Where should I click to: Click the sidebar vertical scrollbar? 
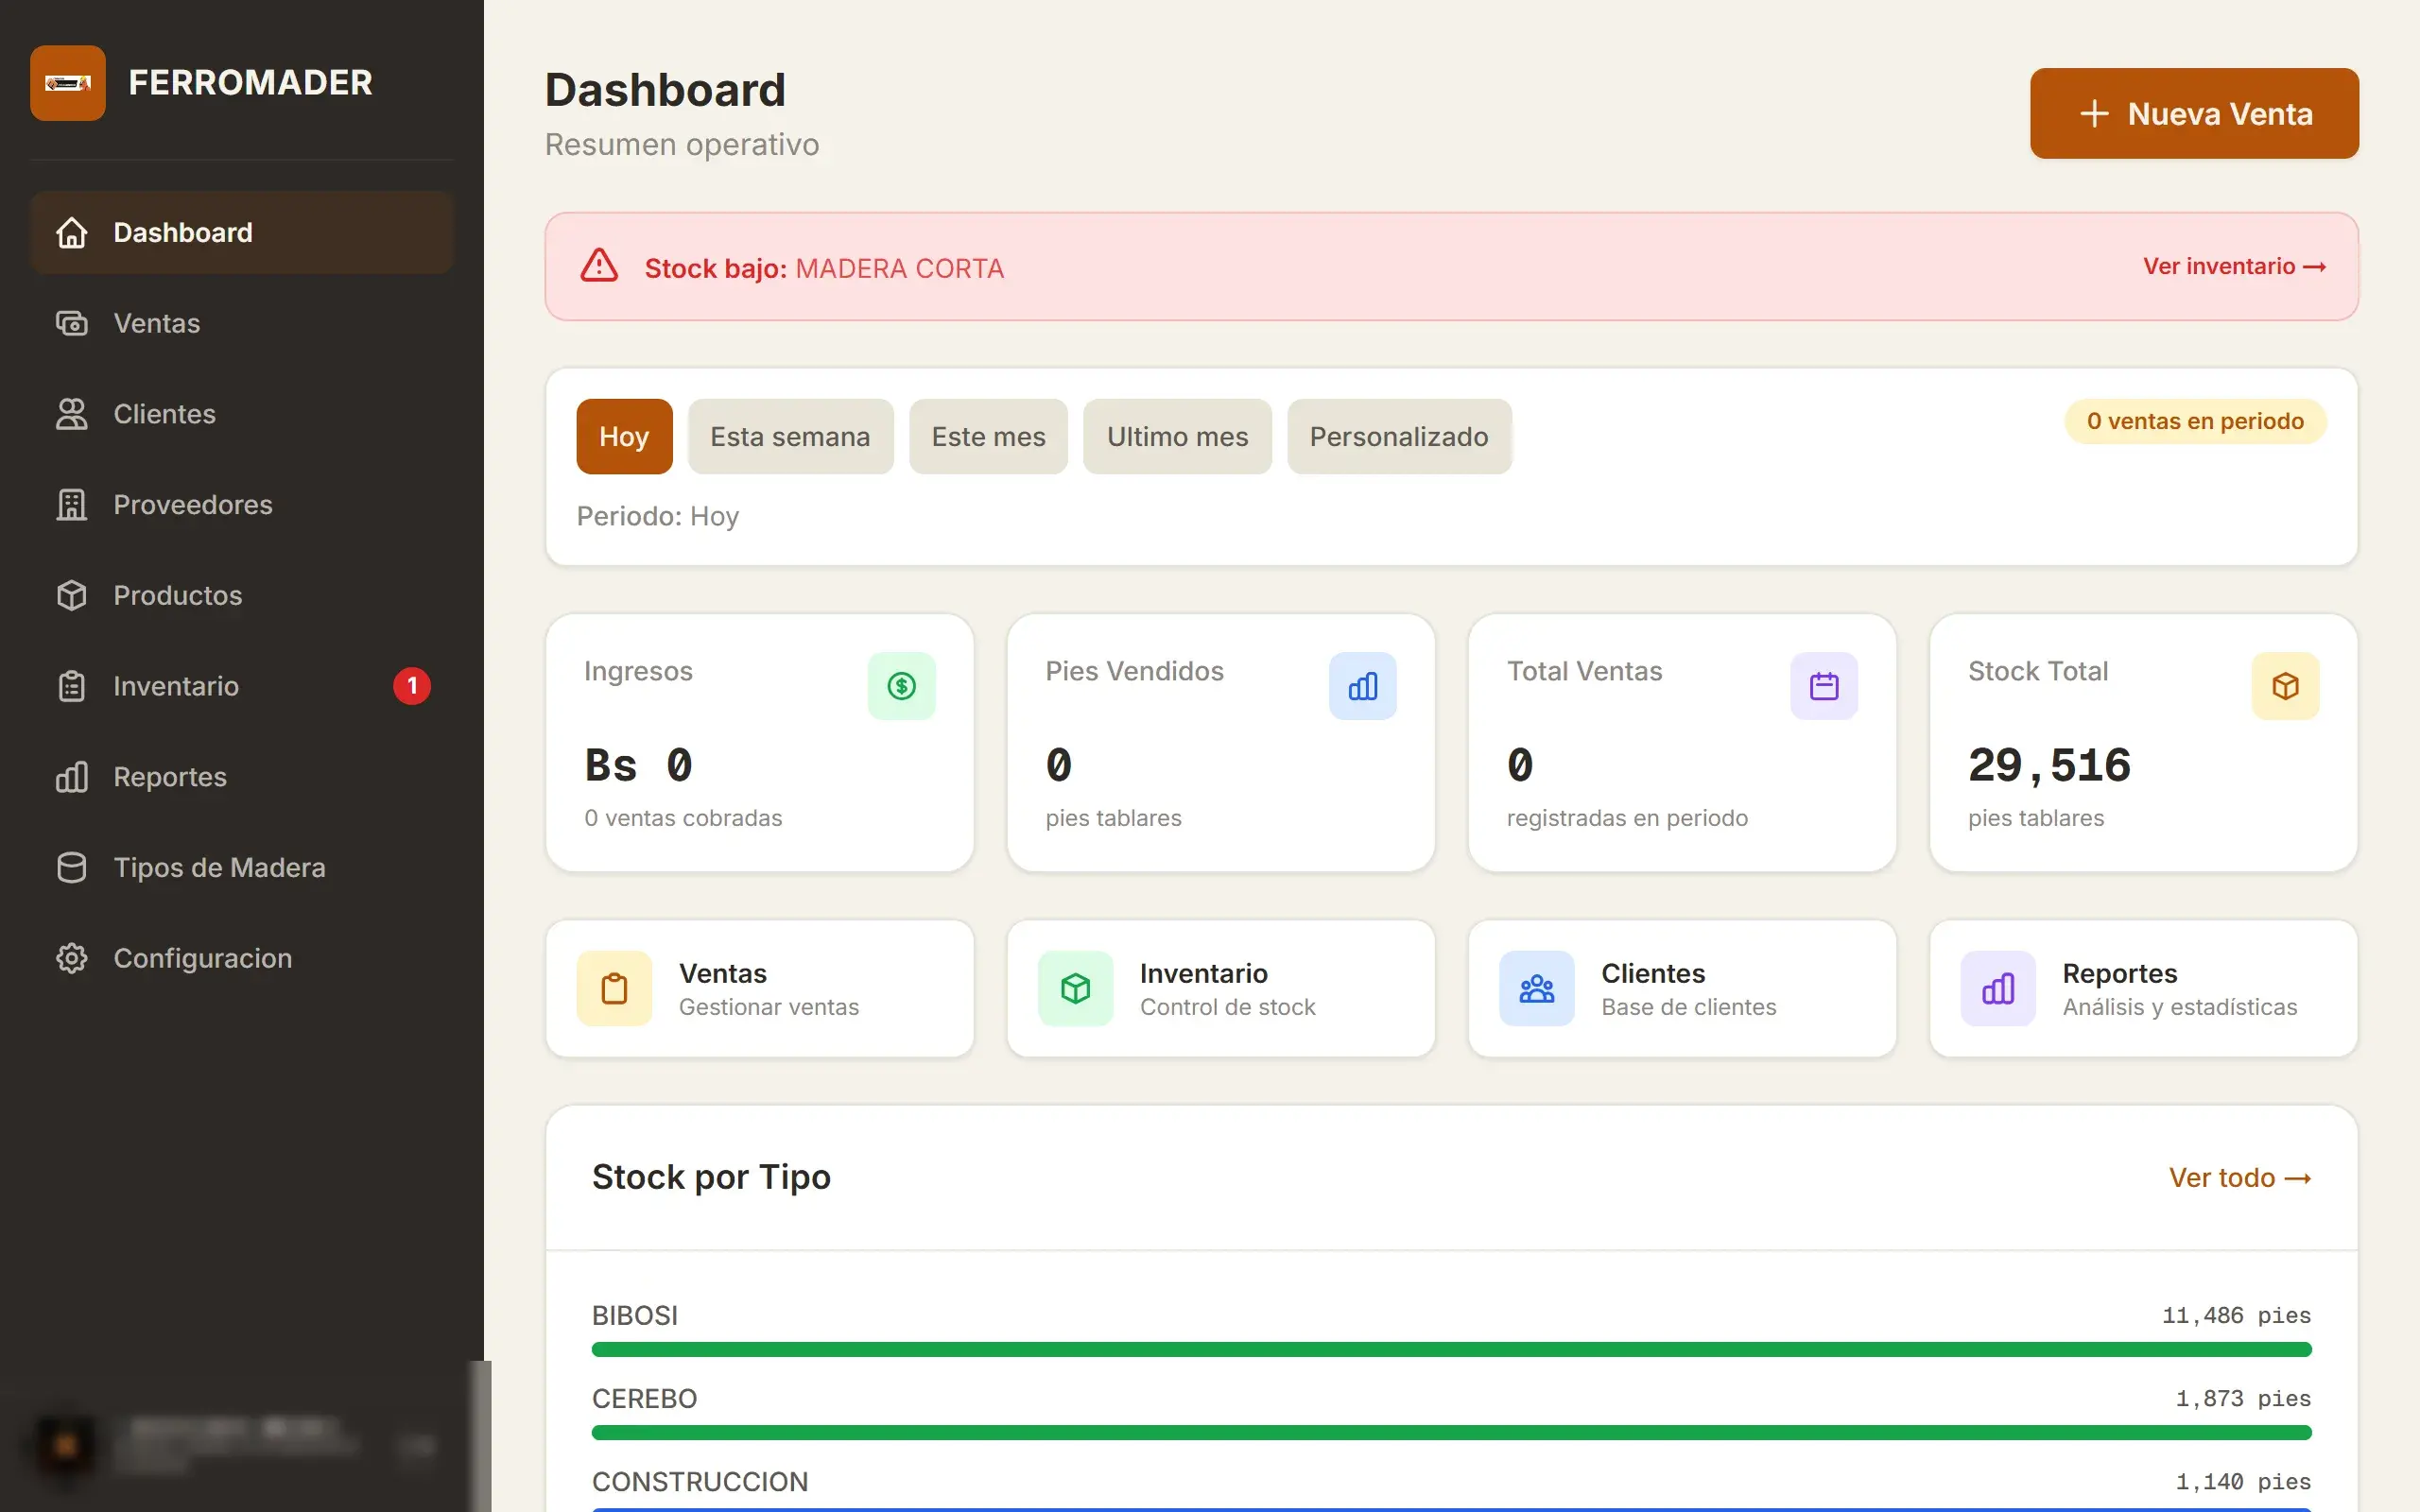(x=481, y=1436)
